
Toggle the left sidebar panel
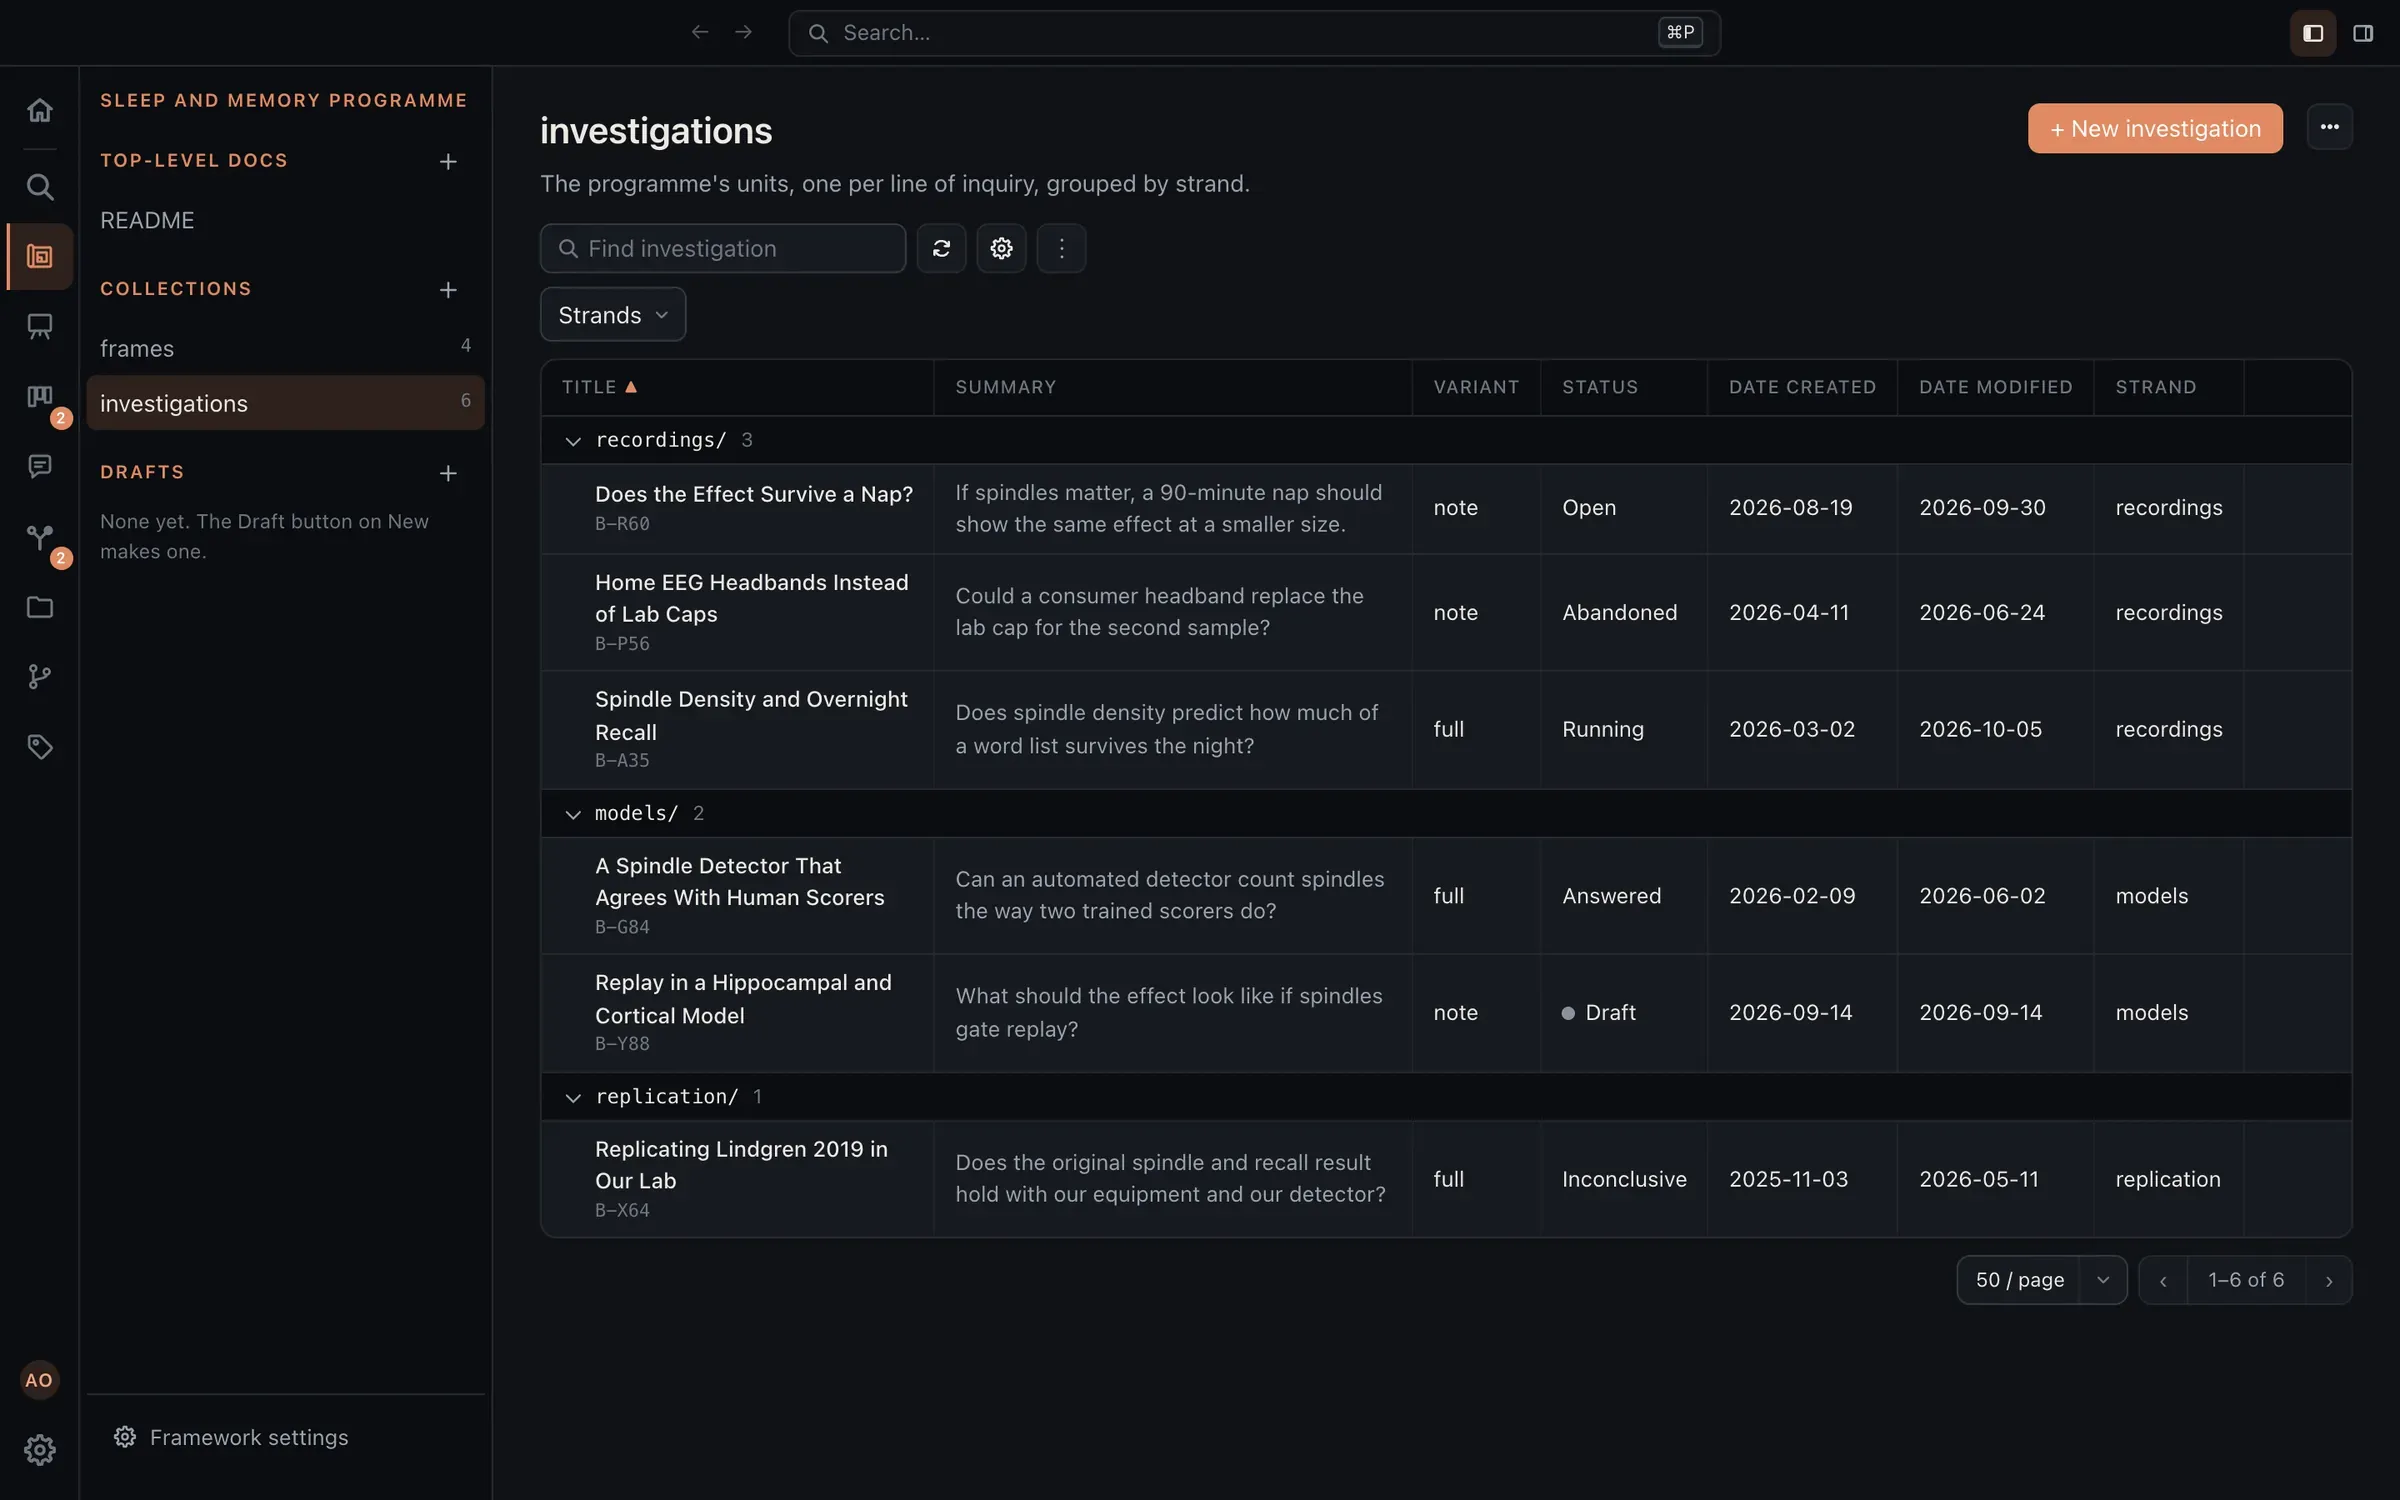(2312, 33)
